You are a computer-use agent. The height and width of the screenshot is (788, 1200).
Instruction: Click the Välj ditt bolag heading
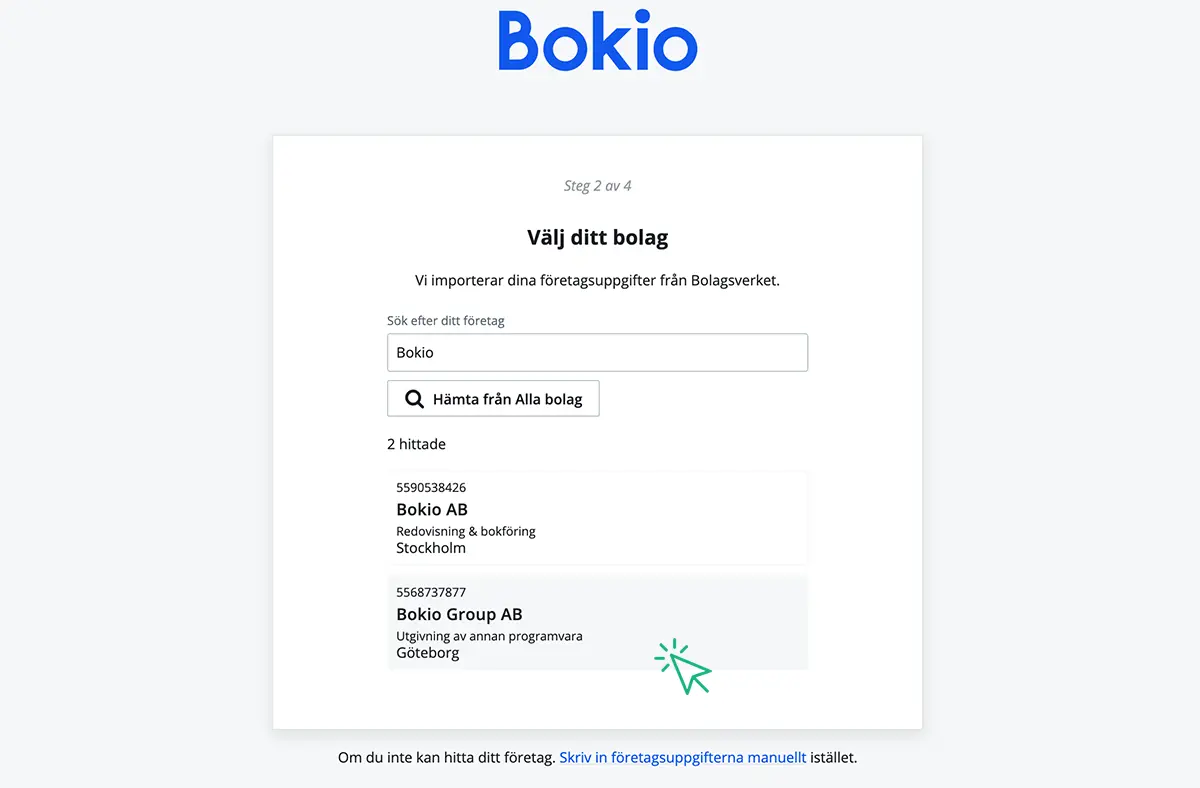[x=598, y=238]
